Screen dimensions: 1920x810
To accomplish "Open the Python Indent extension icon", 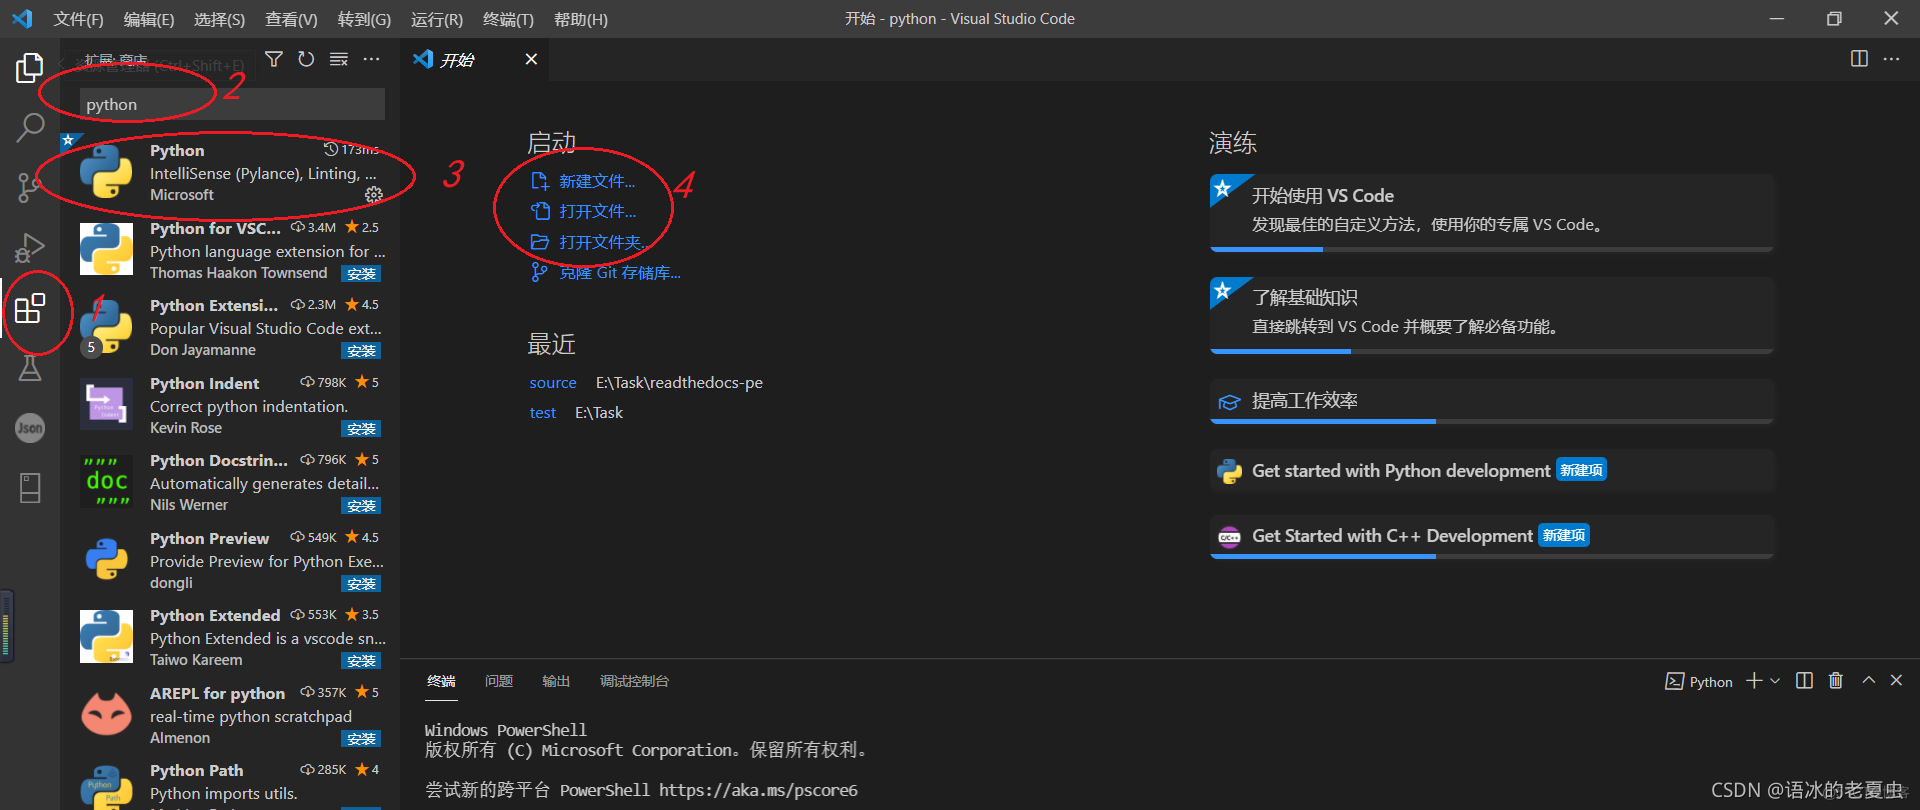I will pos(106,404).
